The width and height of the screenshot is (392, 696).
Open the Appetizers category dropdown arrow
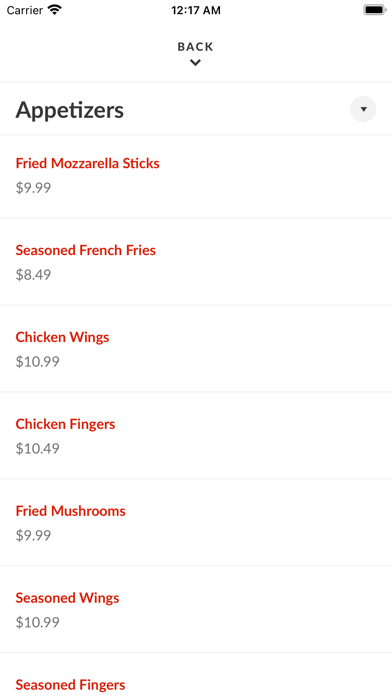(x=363, y=109)
